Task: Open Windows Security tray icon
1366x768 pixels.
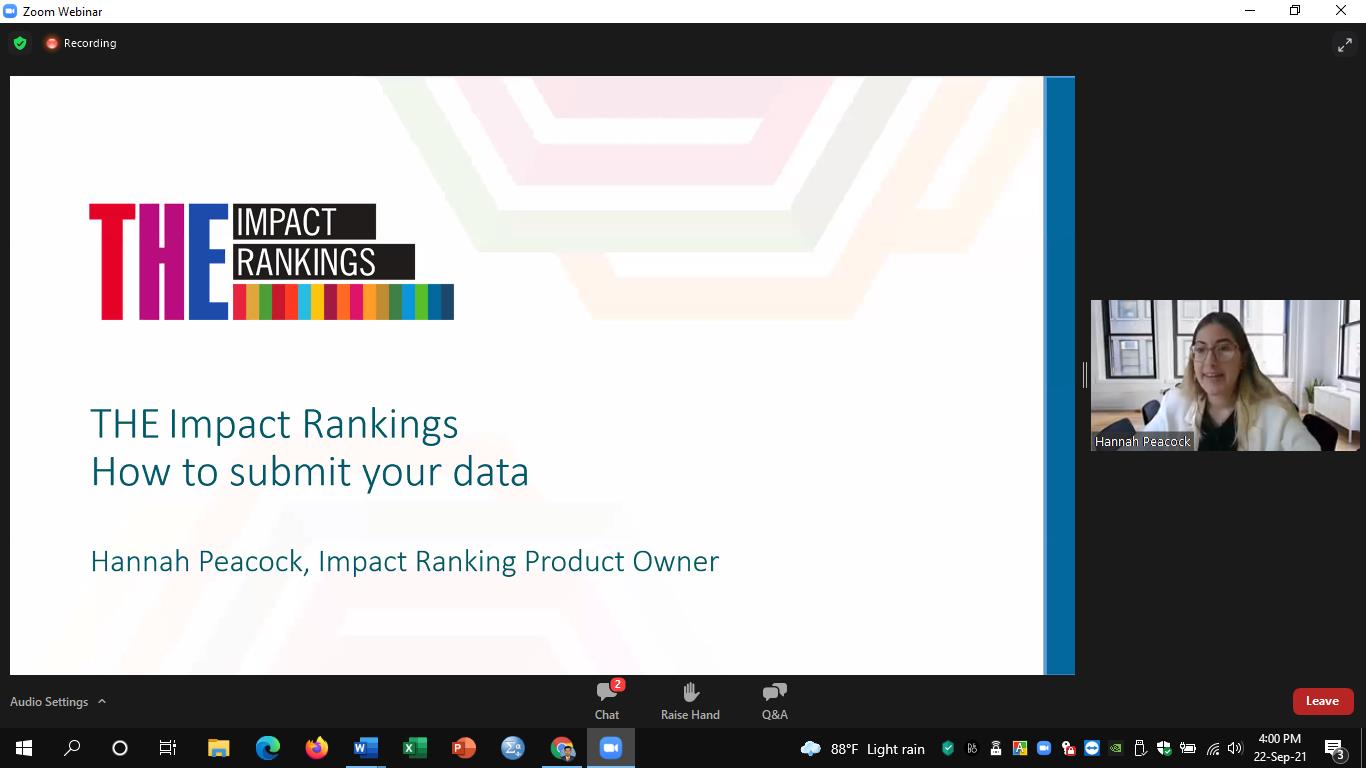Action: coord(1164,748)
